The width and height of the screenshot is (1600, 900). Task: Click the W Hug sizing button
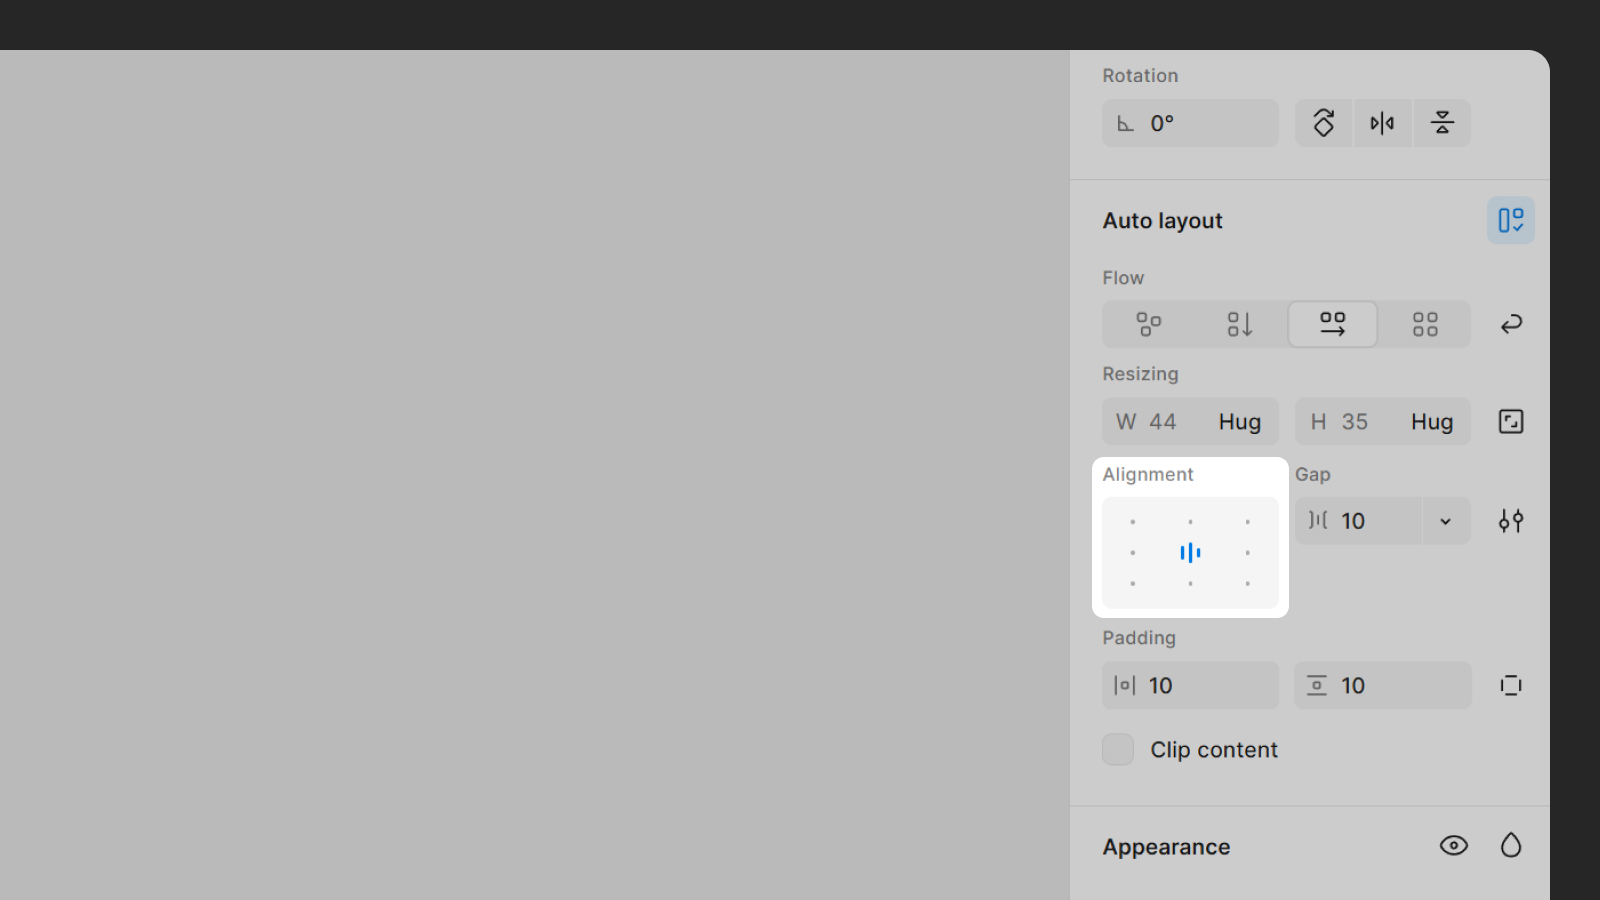pyautogui.click(x=1239, y=421)
